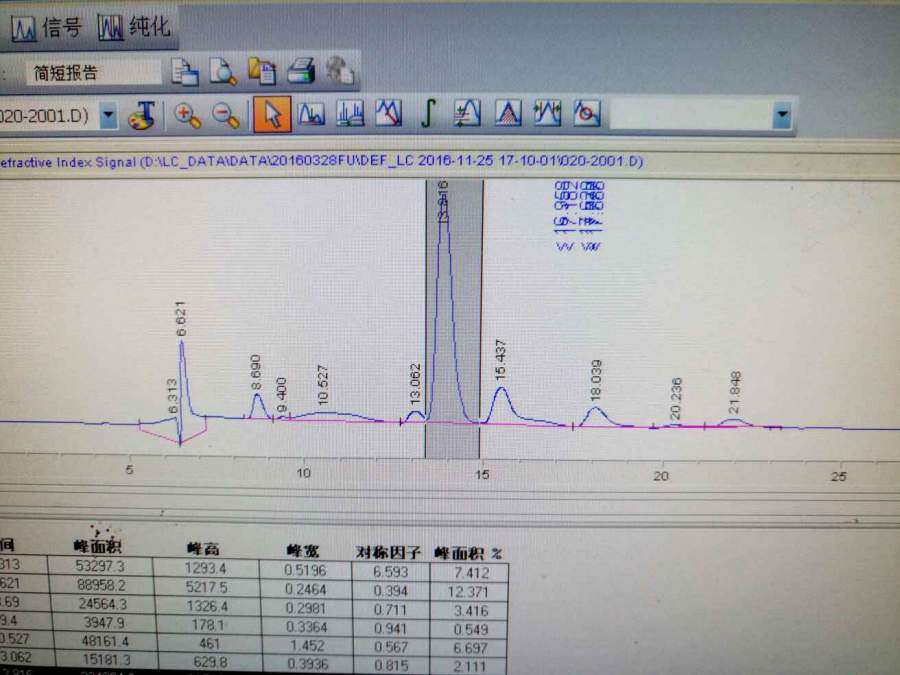This screenshot has height=675, width=900.
Task: Click the multi-peak baseline (bar peaks) icon
Action: click(350, 113)
